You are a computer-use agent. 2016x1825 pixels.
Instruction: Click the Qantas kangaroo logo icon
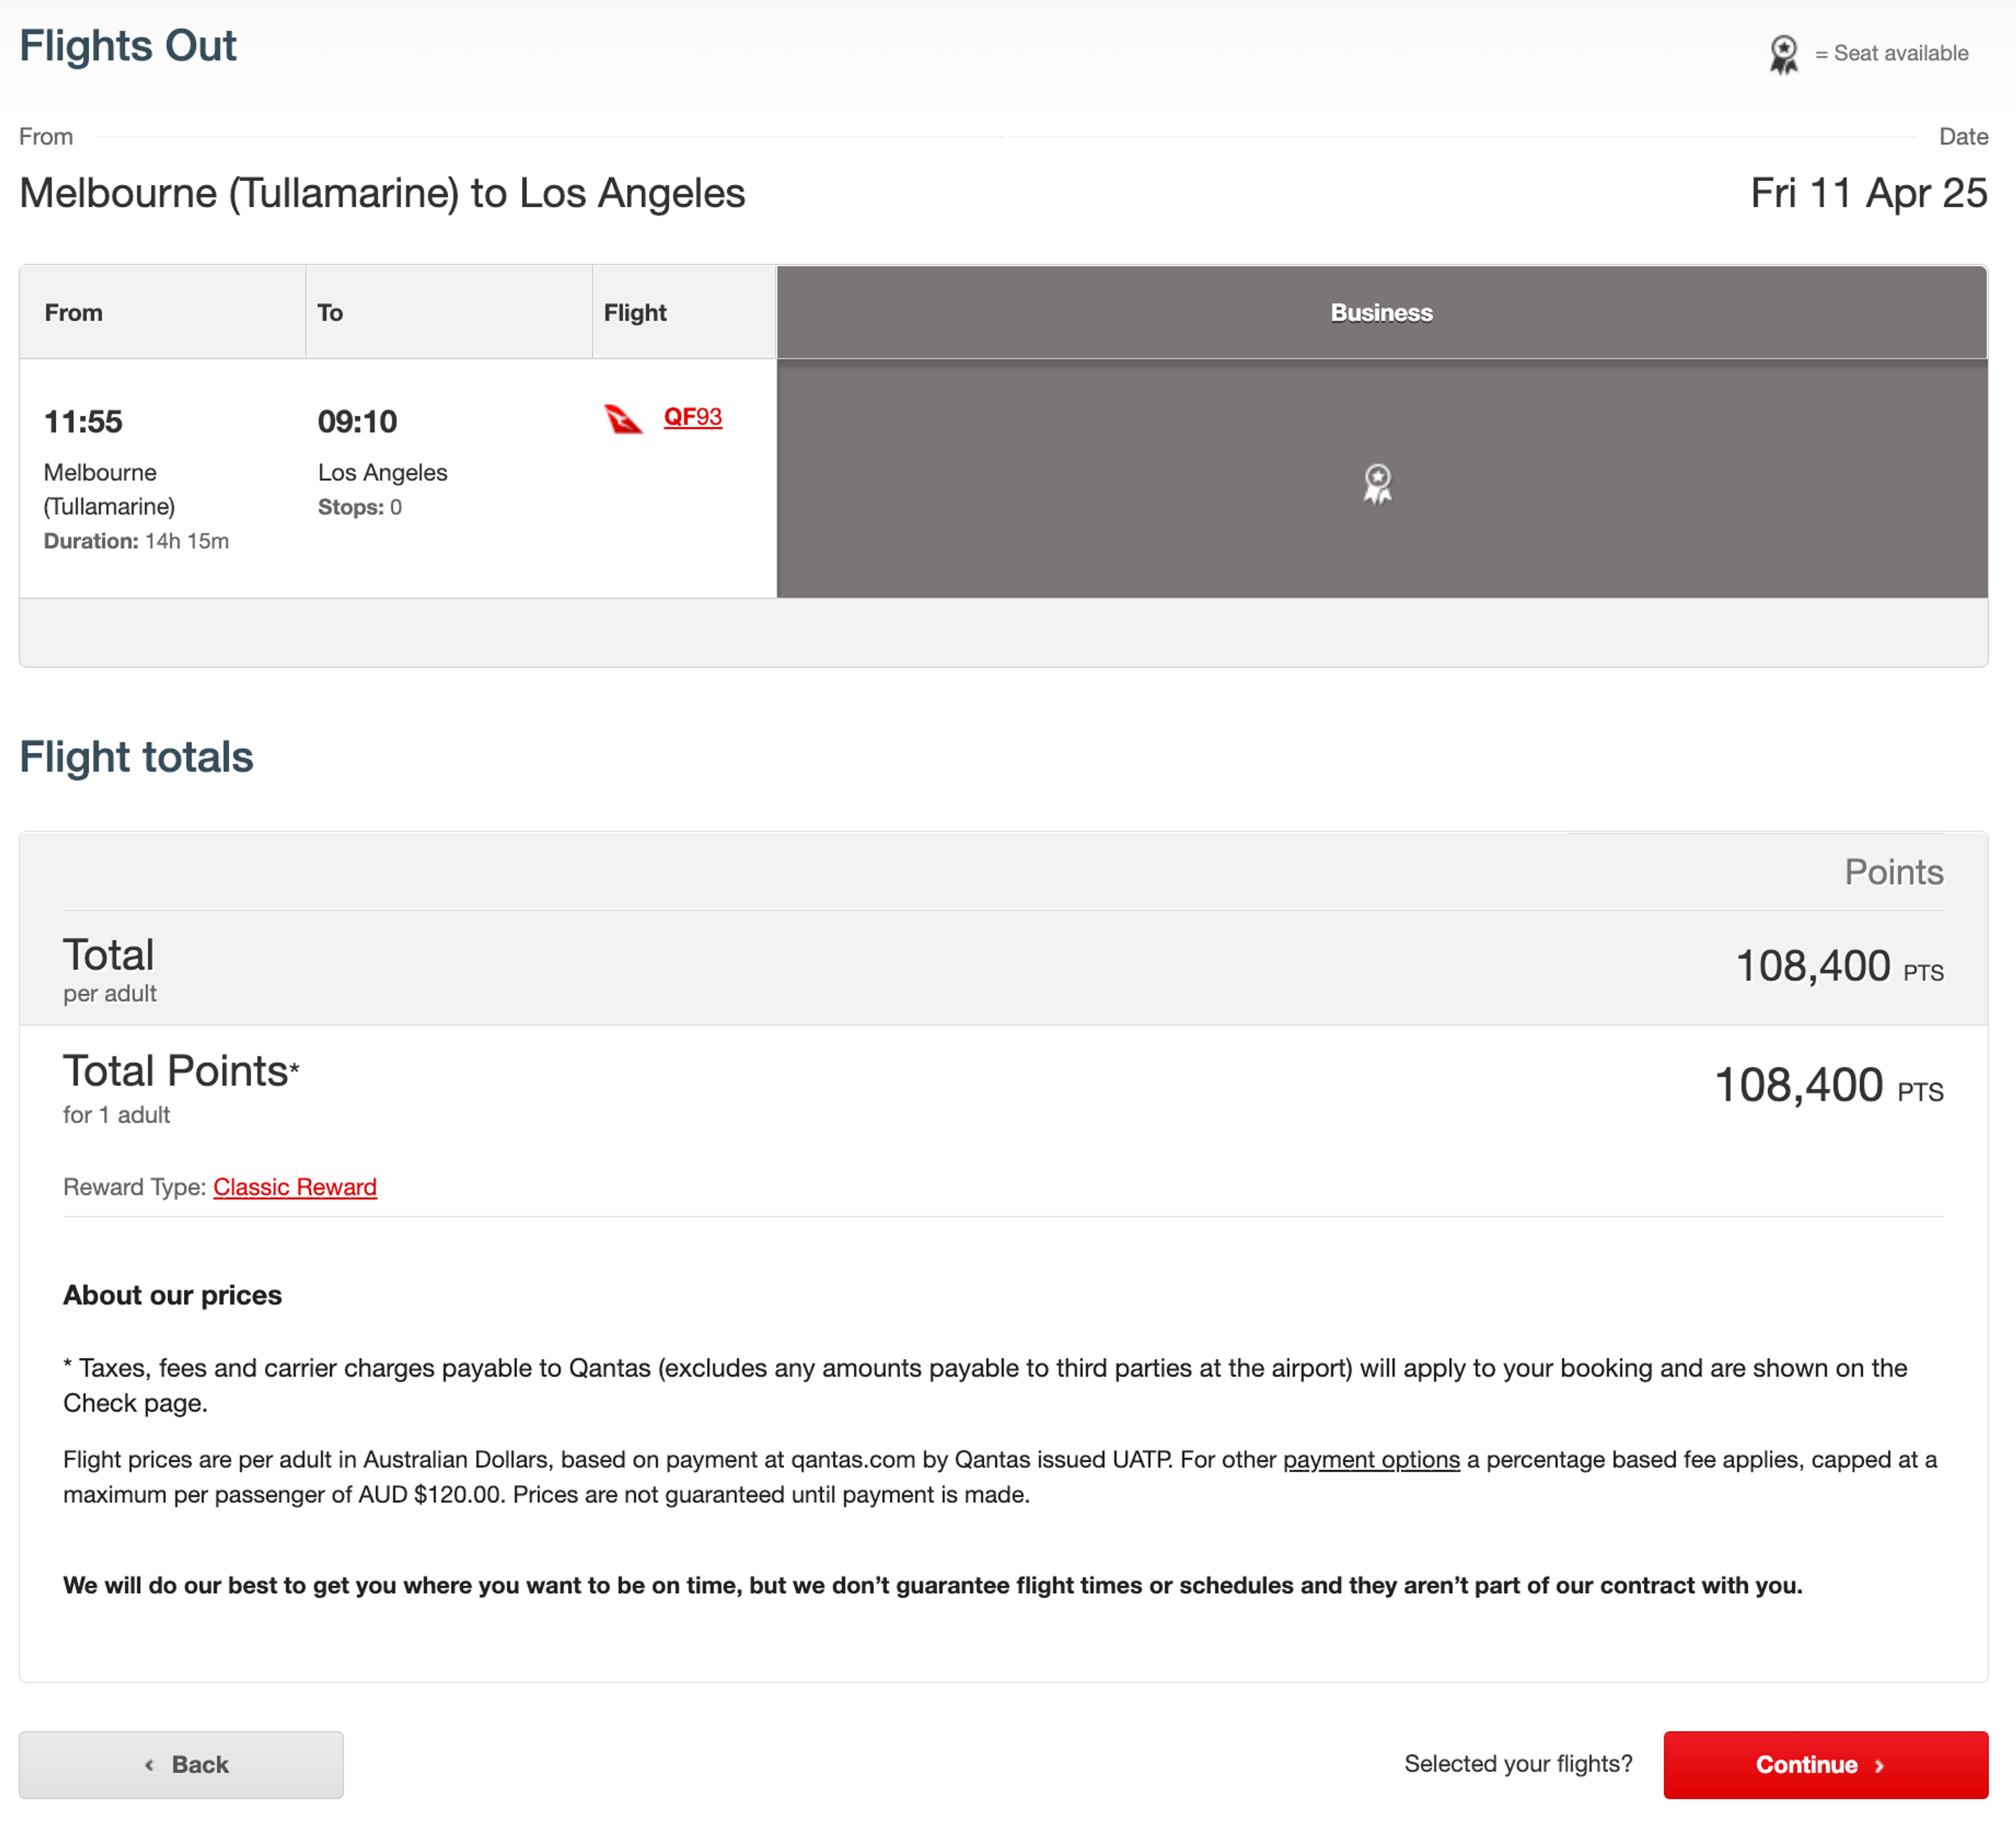[x=624, y=418]
